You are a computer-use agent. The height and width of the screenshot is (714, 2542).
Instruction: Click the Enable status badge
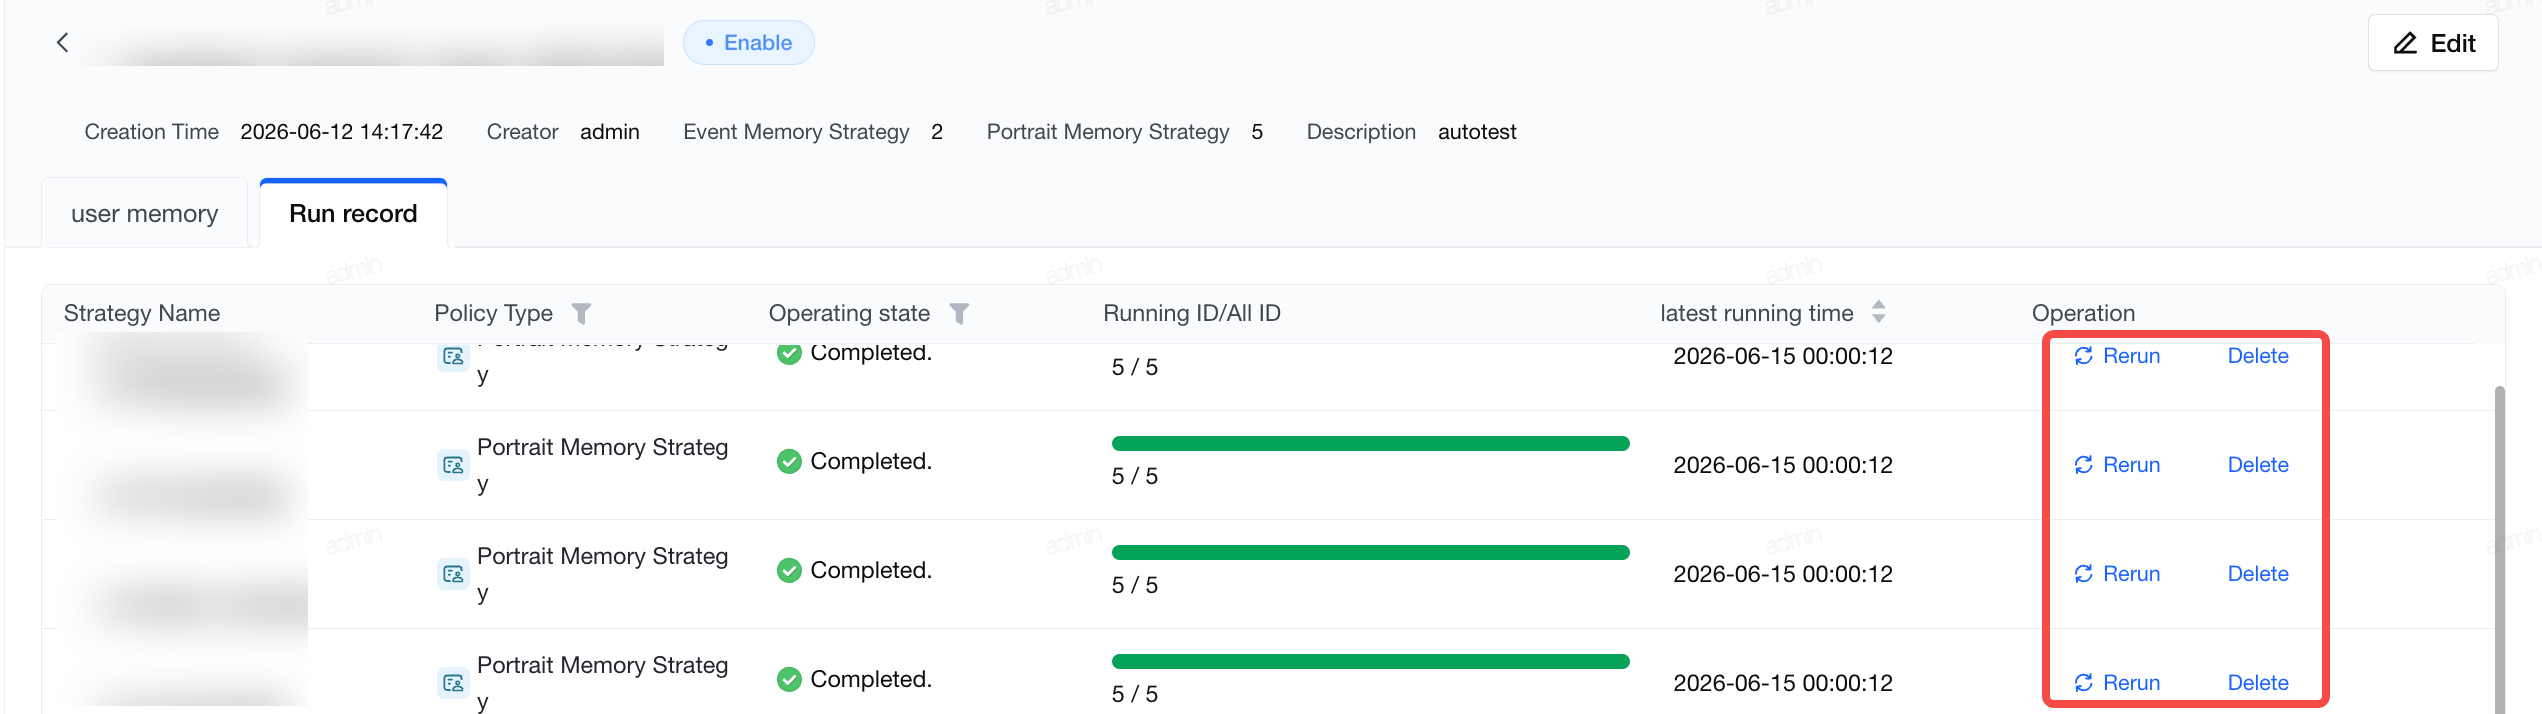tap(749, 43)
